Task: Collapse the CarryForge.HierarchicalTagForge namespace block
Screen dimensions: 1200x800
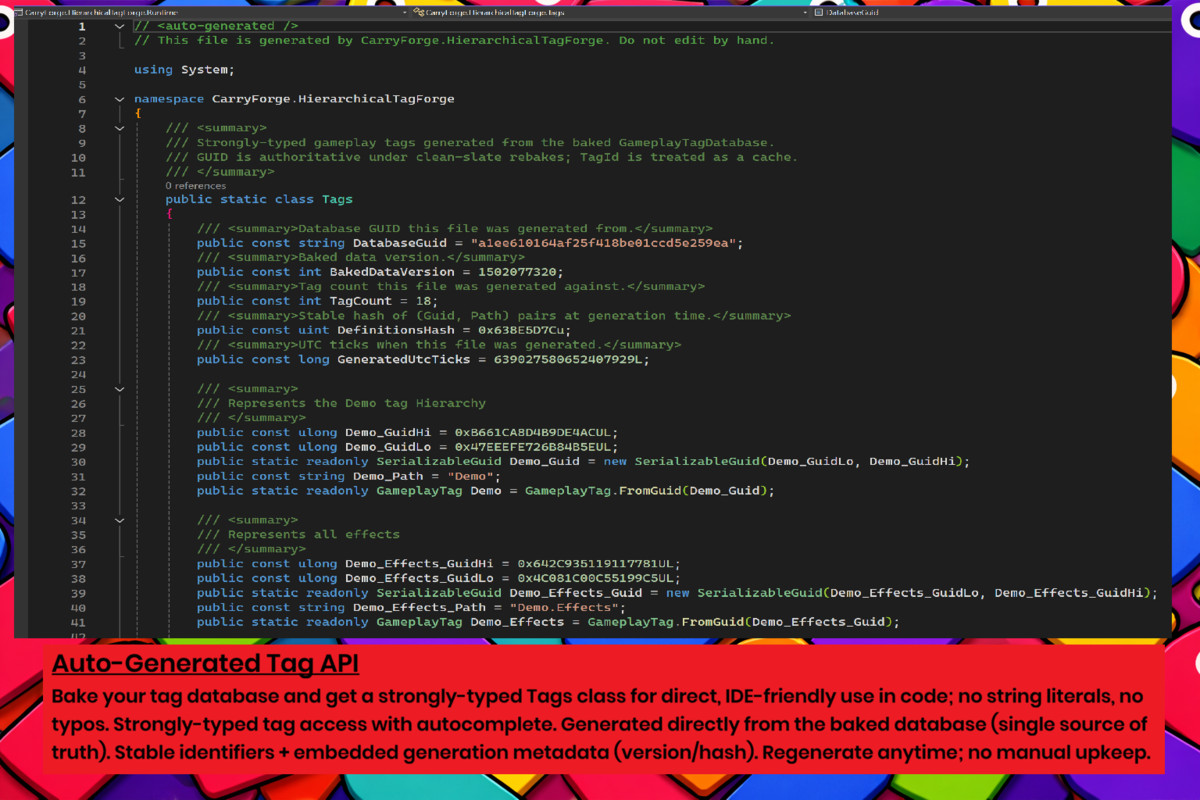Action: point(120,99)
